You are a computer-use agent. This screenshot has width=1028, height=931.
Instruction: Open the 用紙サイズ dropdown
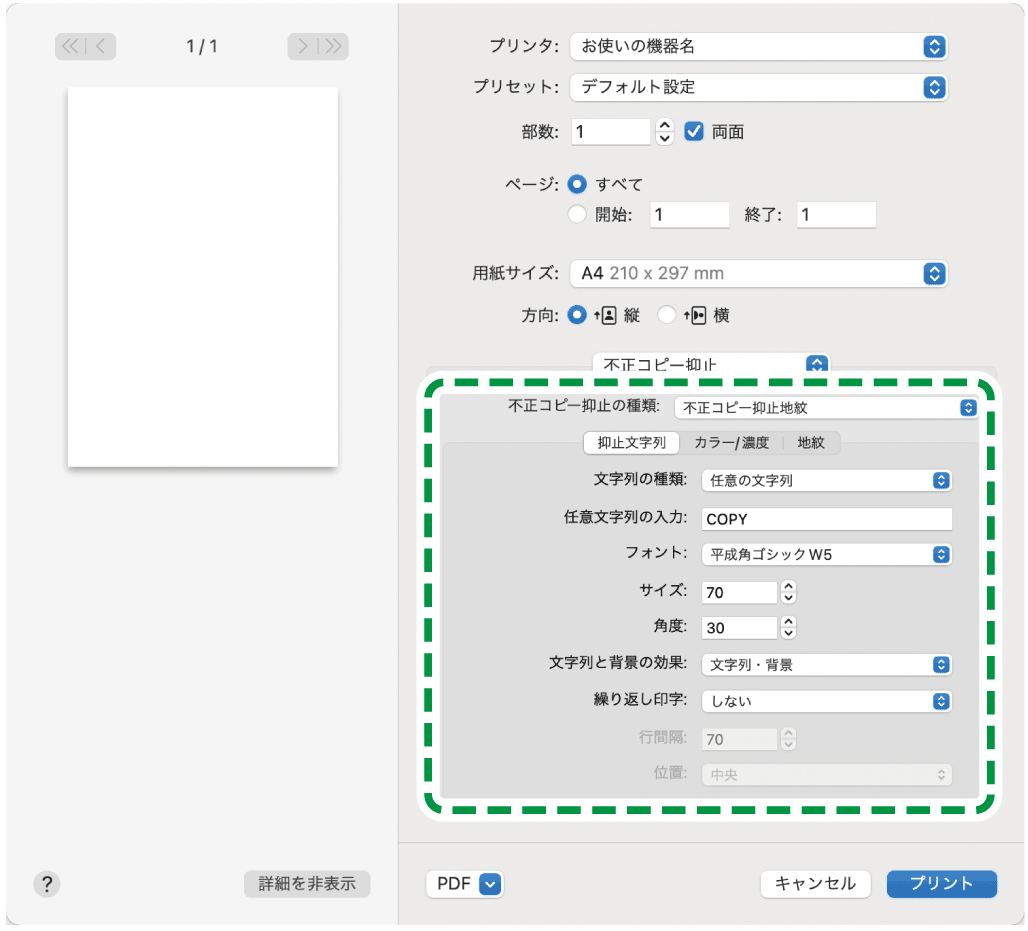(758, 273)
